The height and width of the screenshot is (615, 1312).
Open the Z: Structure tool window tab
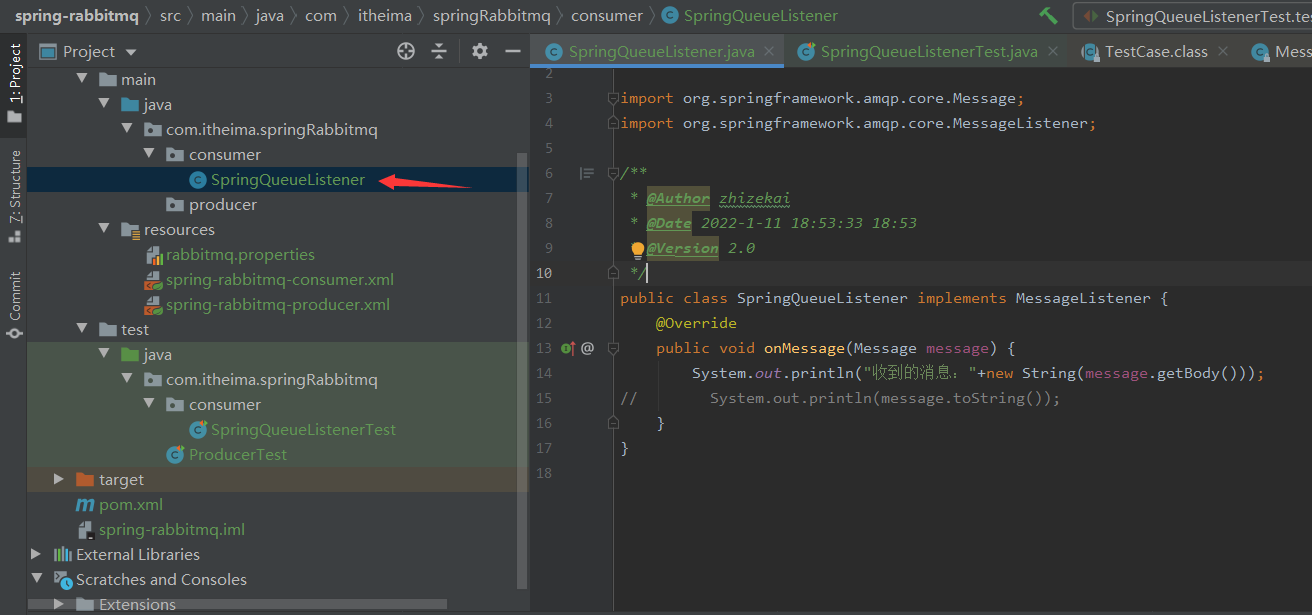point(14,196)
